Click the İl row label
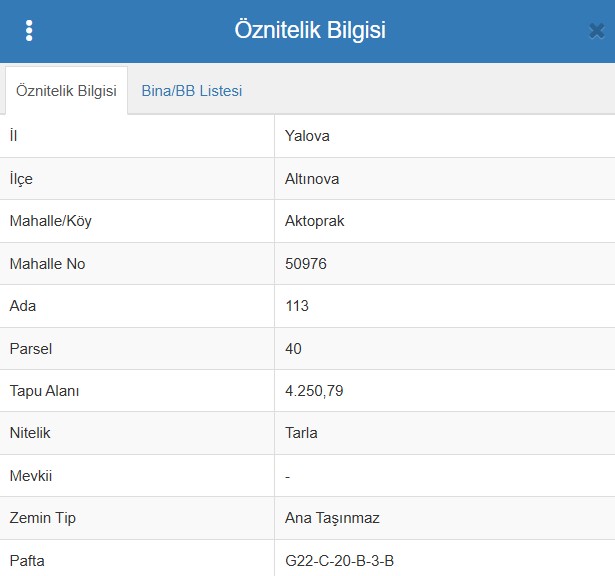The height and width of the screenshot is (576, 615). point(13,136)
